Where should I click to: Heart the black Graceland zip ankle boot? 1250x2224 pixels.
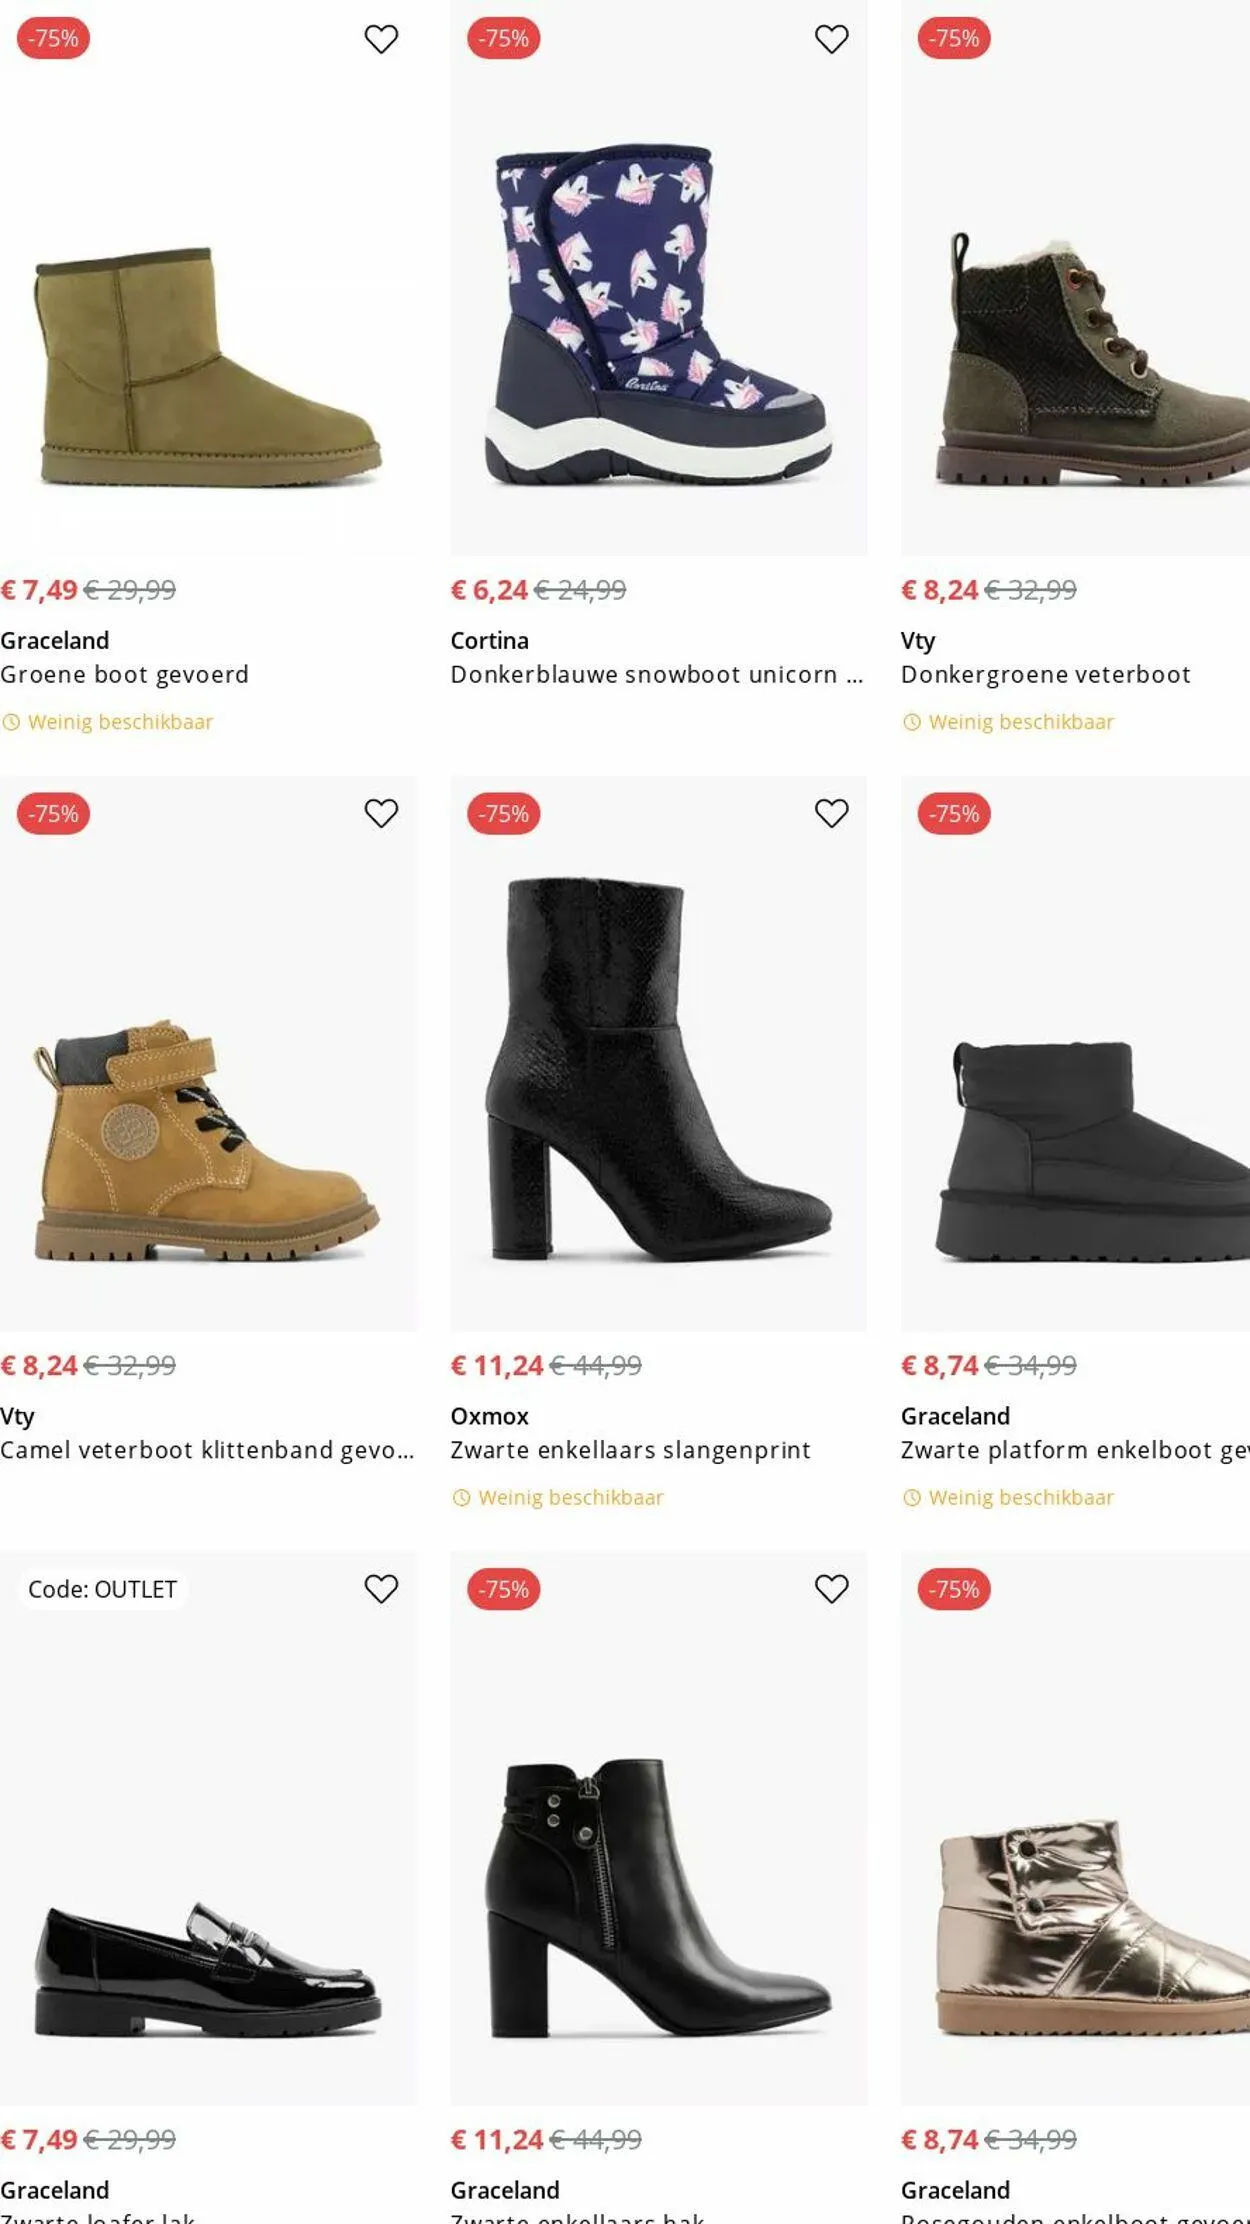(x=831, y=1588)
